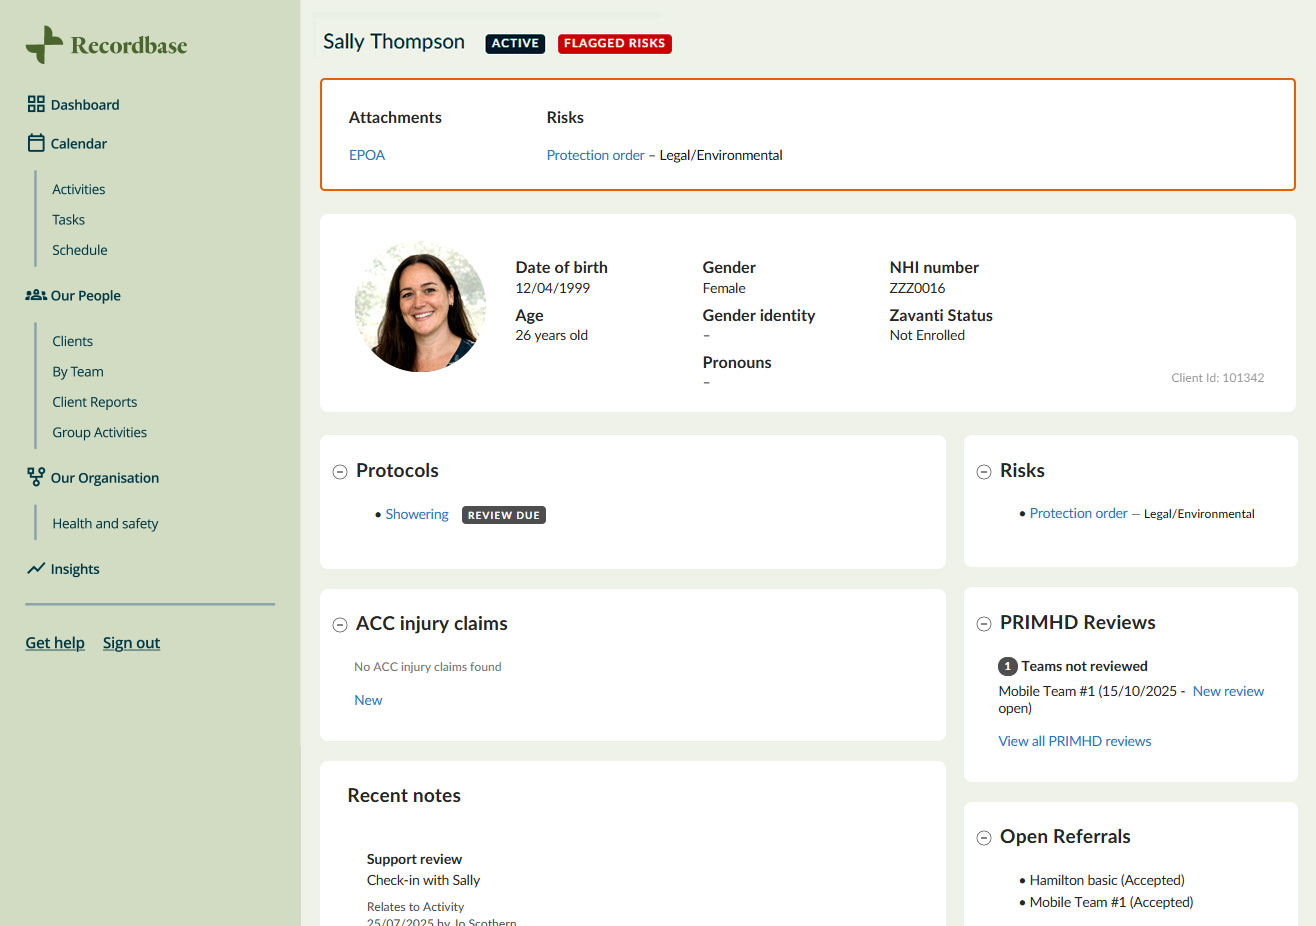Open Health and safety page
The width and height of the screenshot is (1316, 926).
[105, 523]
